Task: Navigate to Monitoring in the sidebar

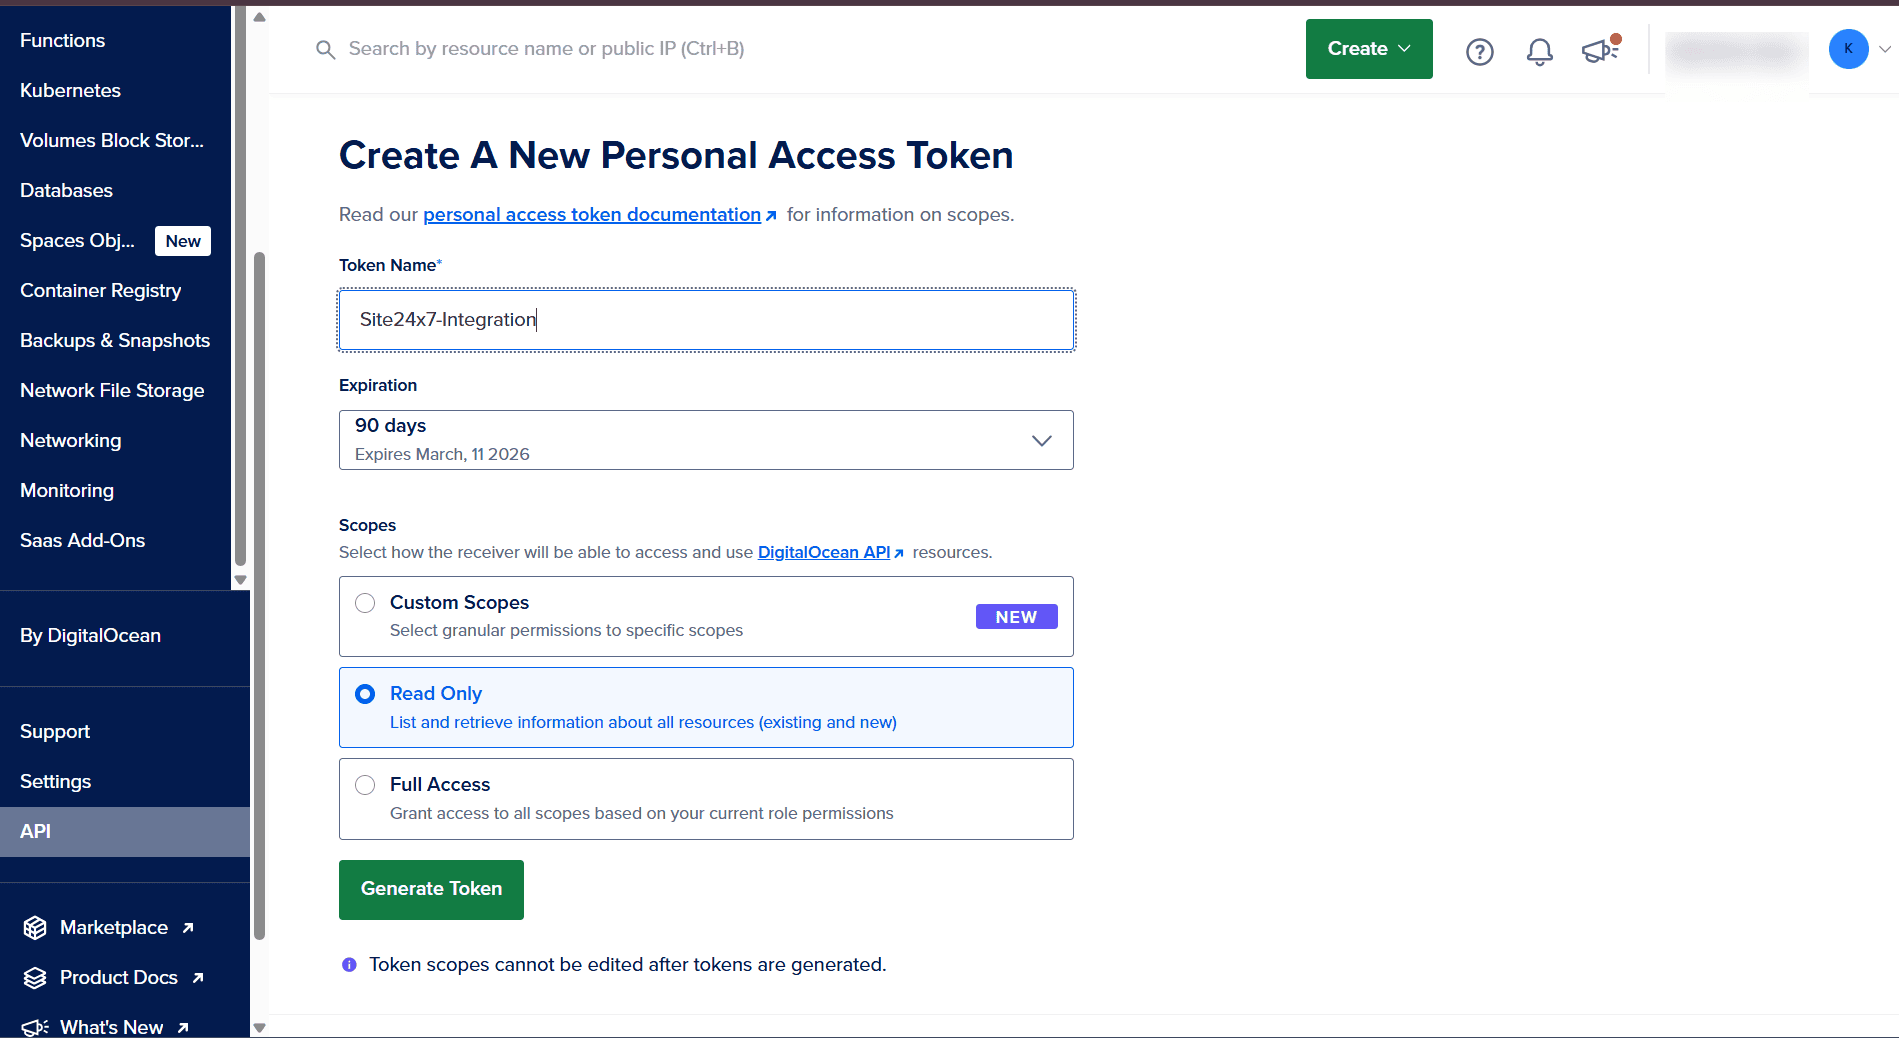Action: (x=66, y=490)
